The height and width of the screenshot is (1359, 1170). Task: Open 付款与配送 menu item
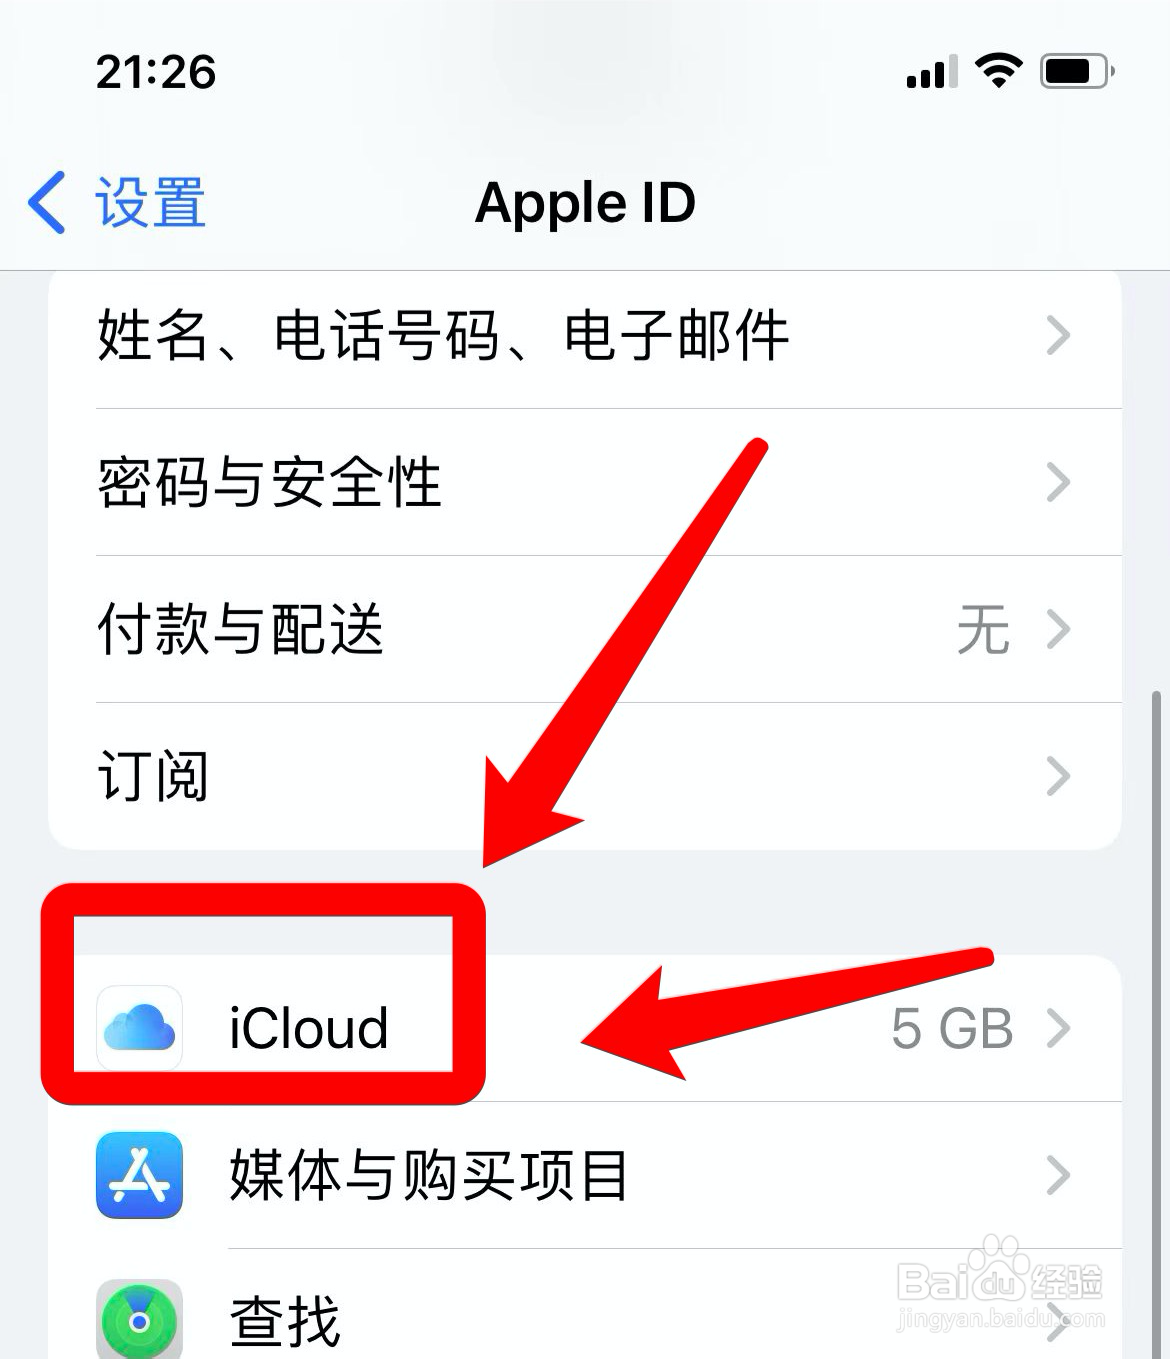[585, 629]
